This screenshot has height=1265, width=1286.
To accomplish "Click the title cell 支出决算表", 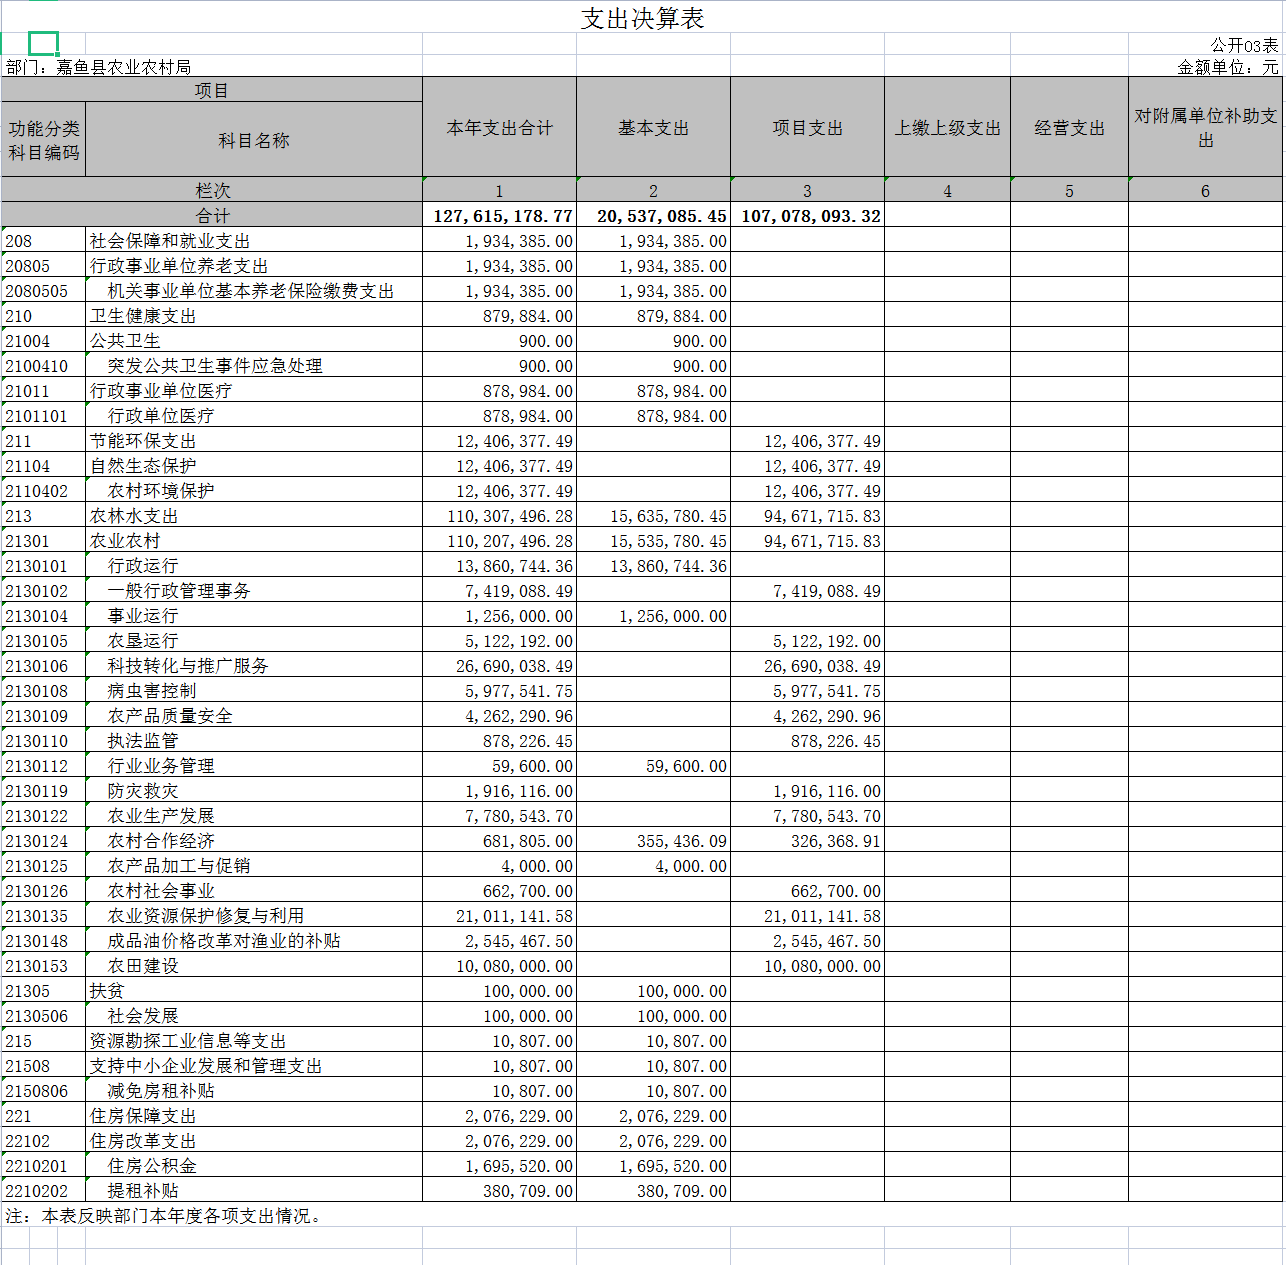I will (x=642, y=19).
